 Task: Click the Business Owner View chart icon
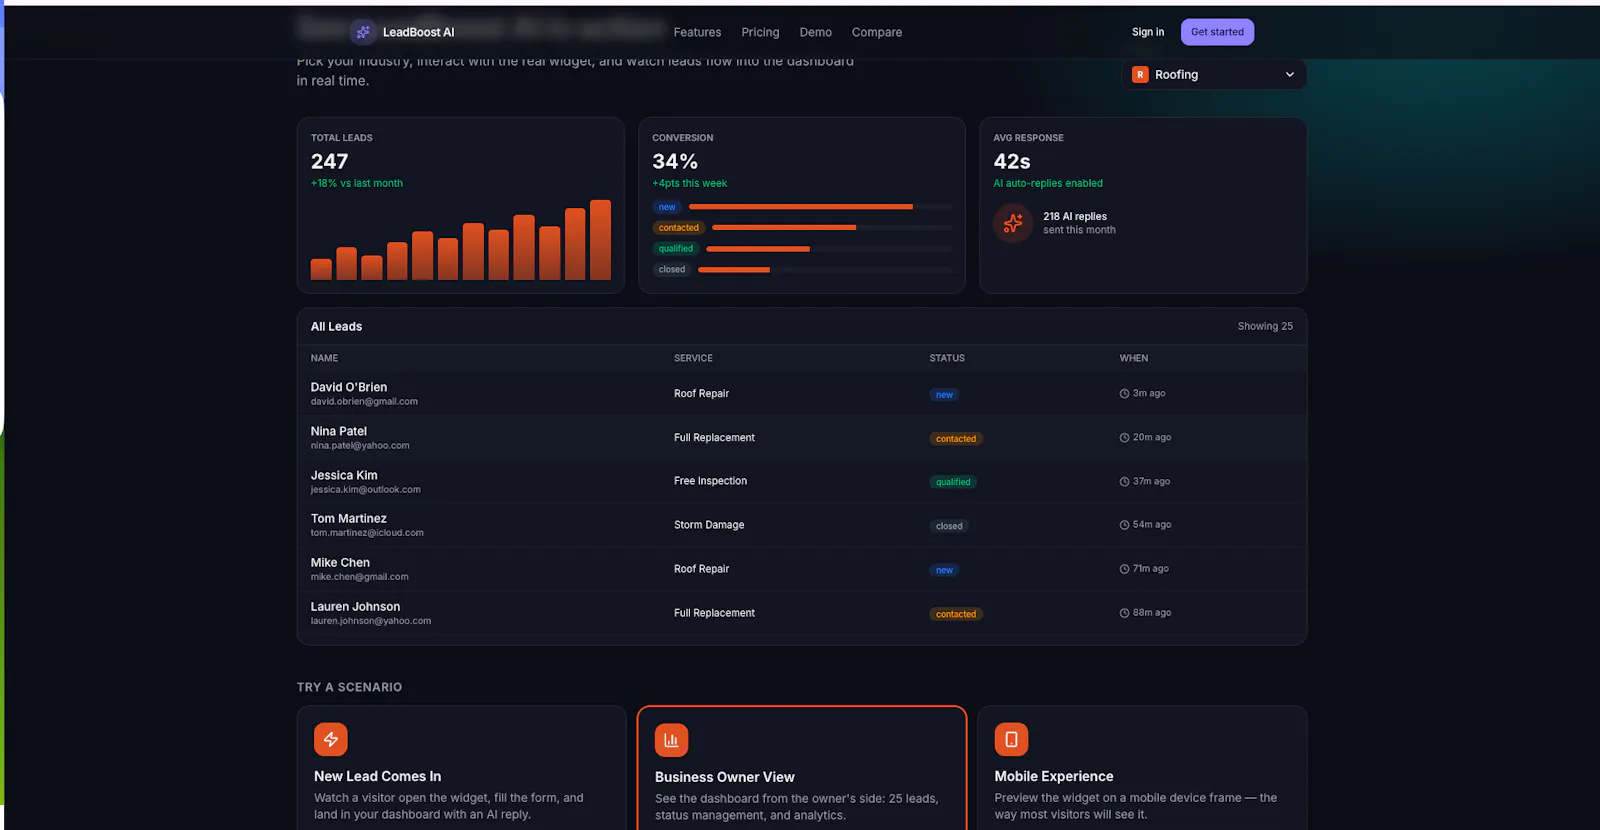(671, 740)
